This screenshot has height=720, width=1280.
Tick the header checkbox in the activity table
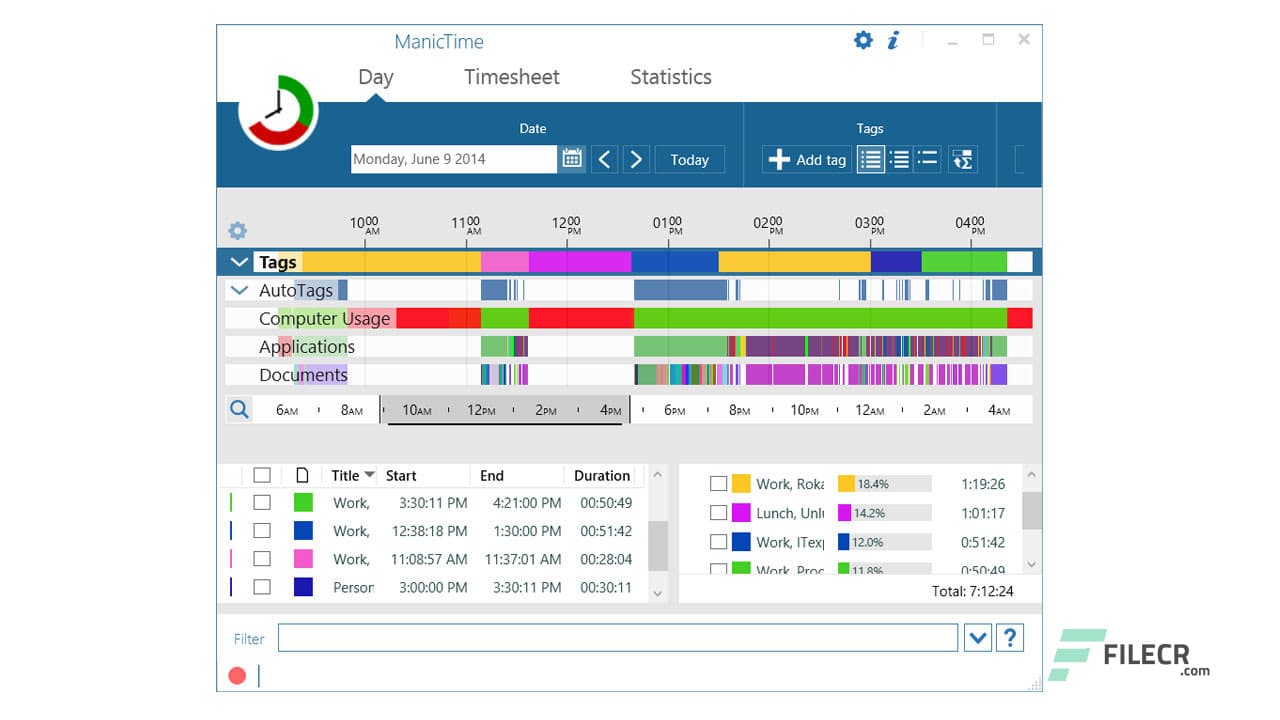coord(262,474)
